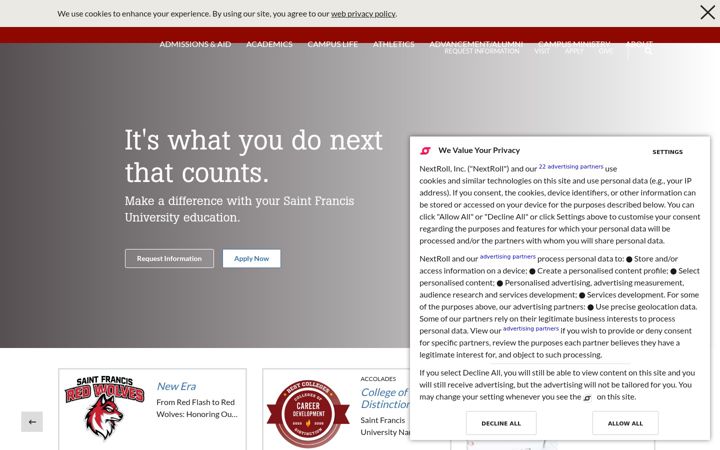Click Allow All in privacy dialog
This screenshot has height=450, width=720.
625,423
